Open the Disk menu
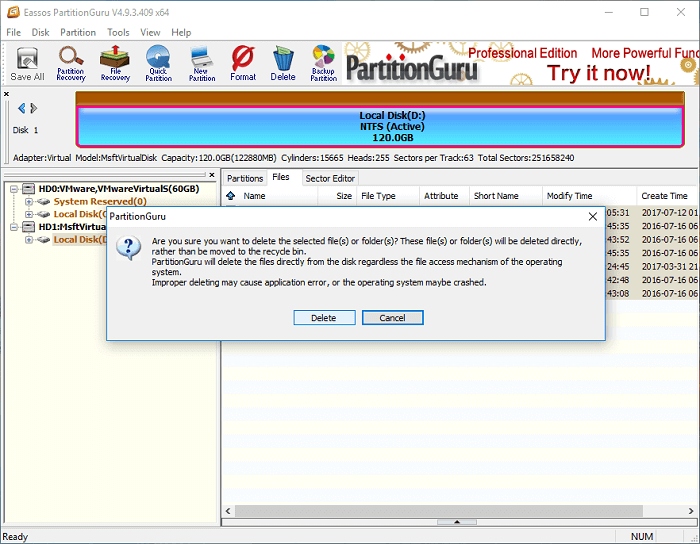The image size is (700, 544). point(40,33)
